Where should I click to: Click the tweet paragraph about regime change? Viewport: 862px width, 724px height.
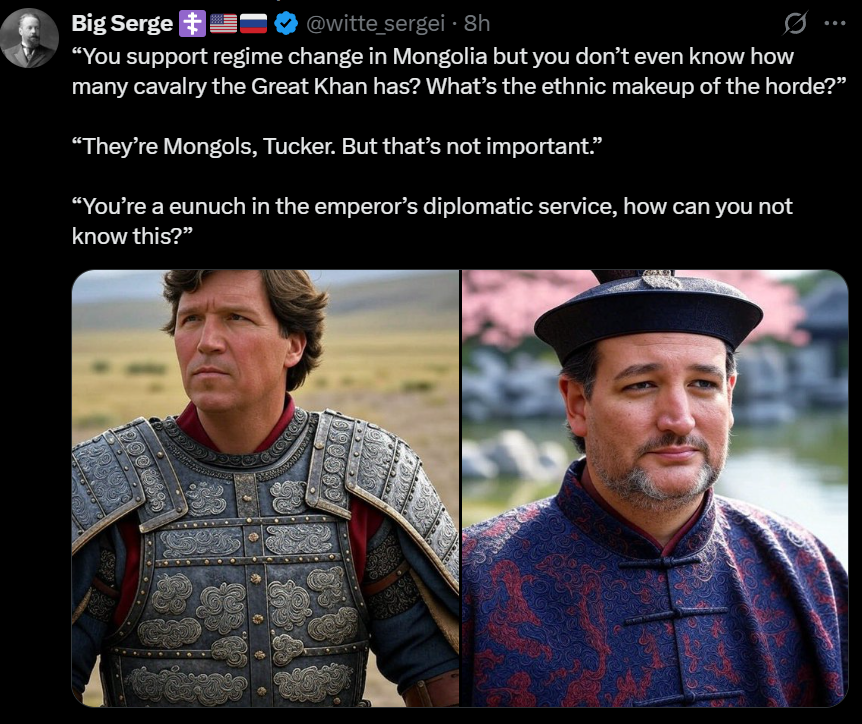click(x=459, y=71)
